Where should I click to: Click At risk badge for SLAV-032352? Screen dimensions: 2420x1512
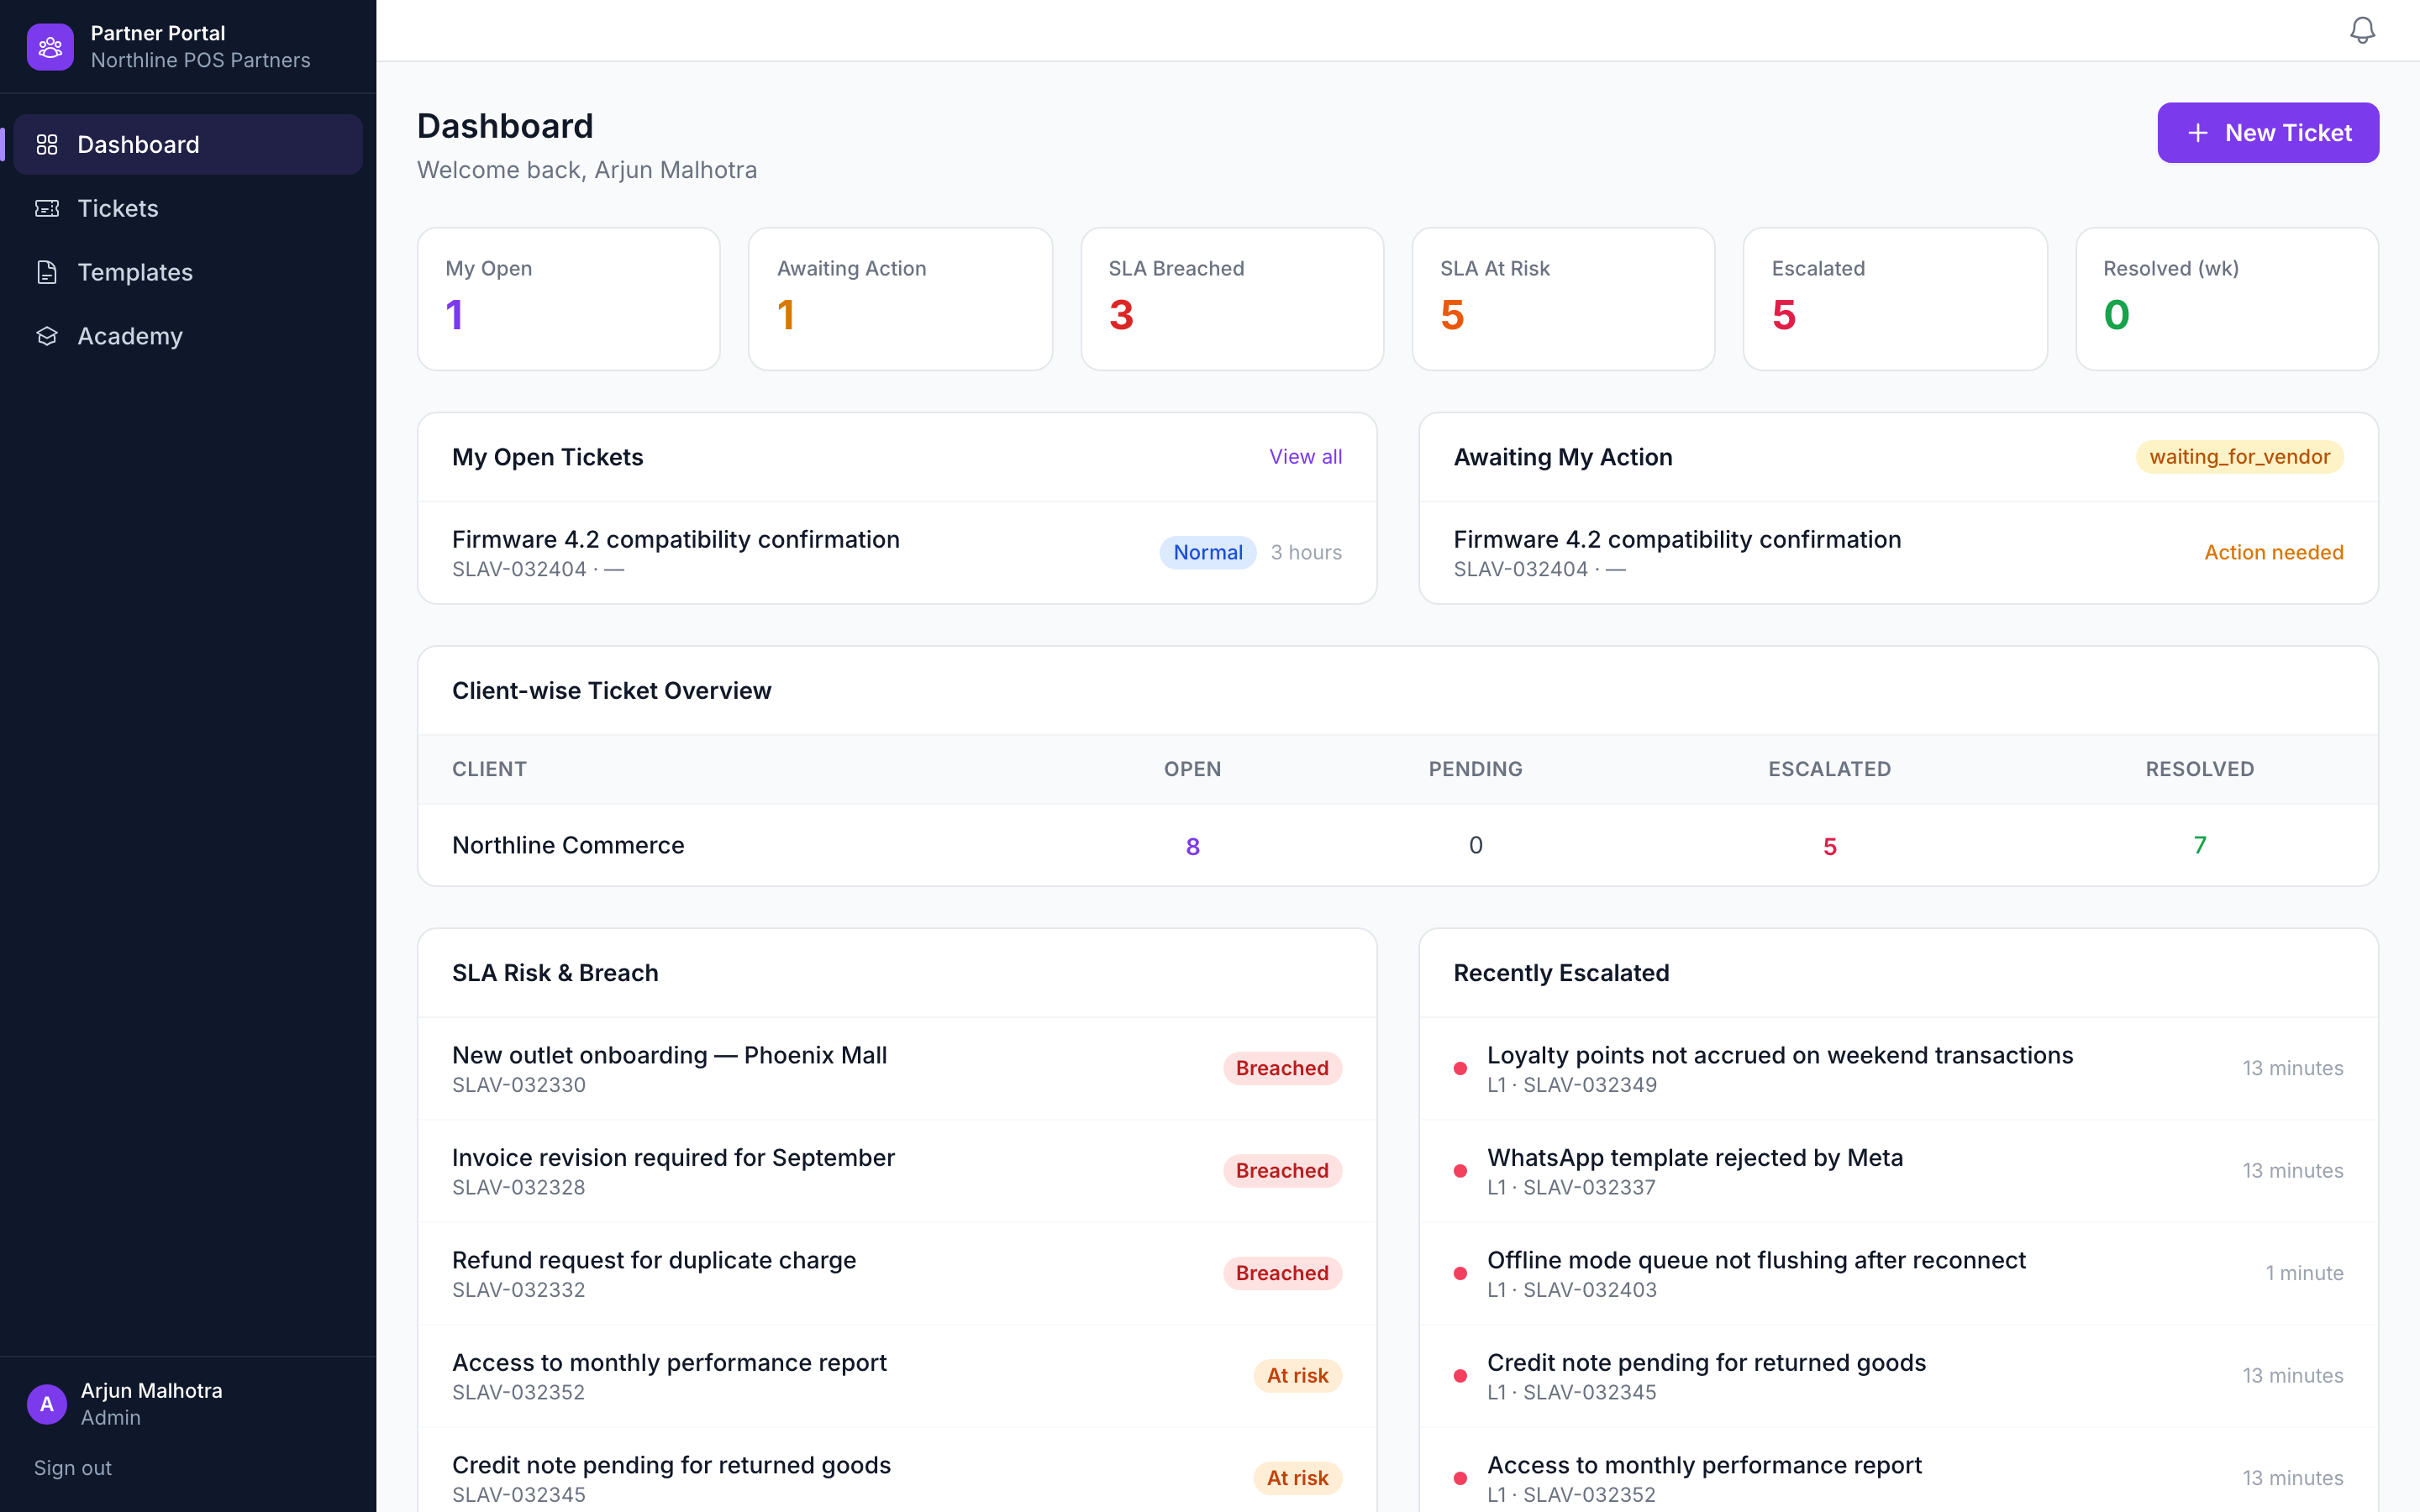(x=1297, y=1376)
